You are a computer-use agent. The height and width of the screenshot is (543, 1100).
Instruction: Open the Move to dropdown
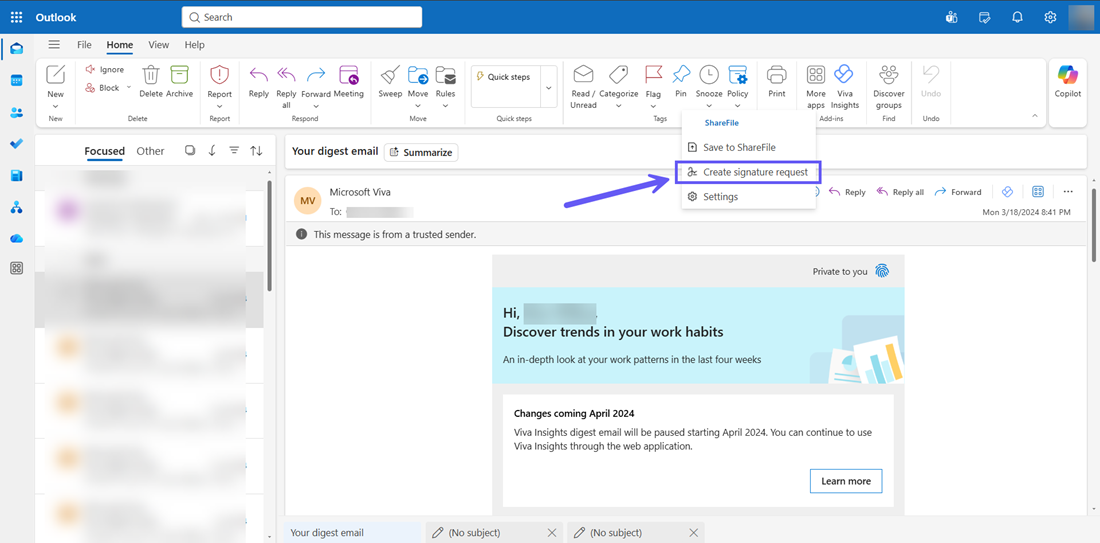(418, 105)
